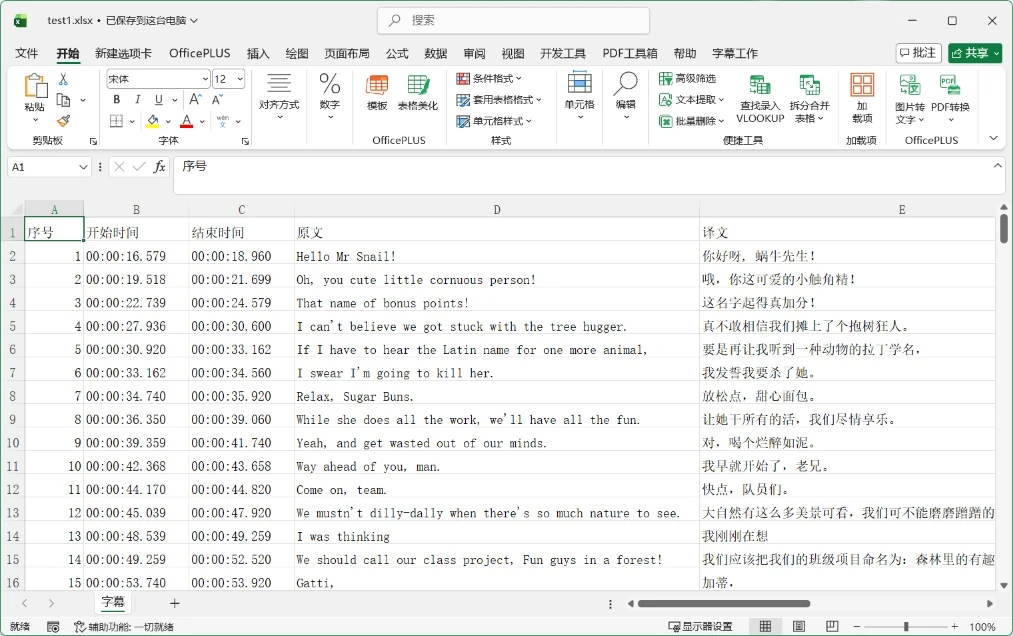Open font group dialog launcher
Viewport: 1013px width, 636px height.
point(245,141)
